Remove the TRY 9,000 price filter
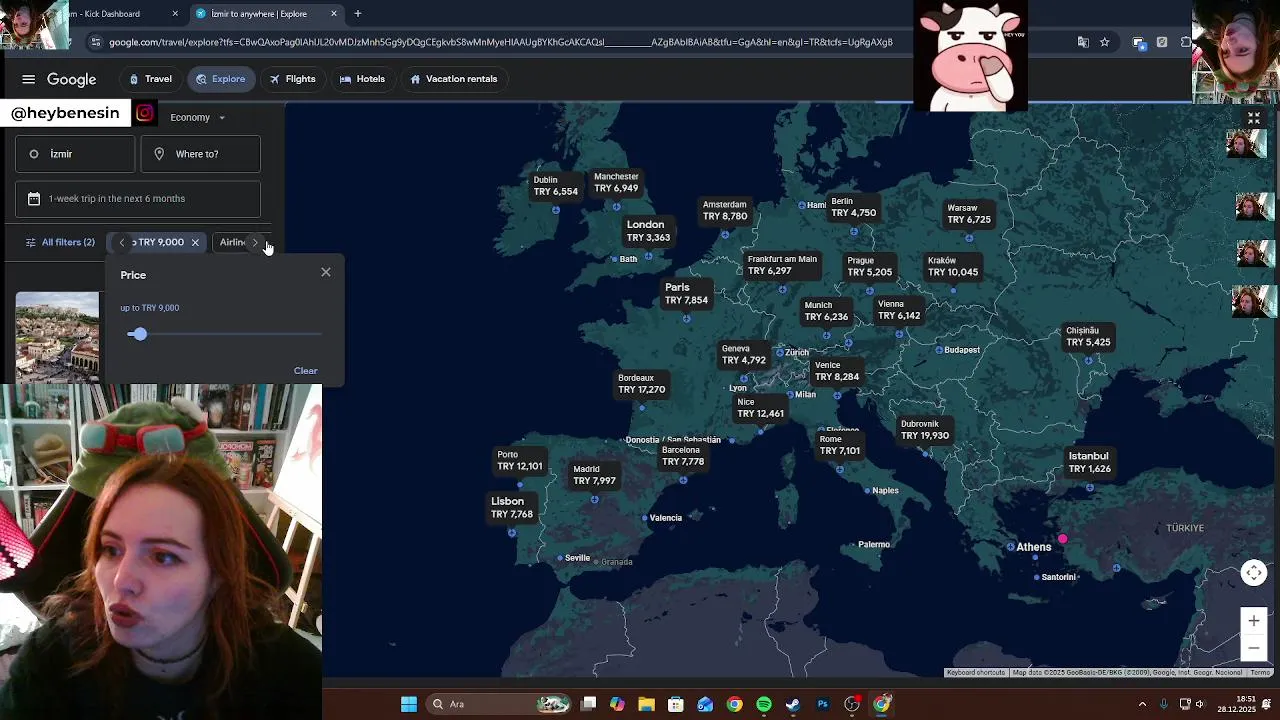 pyautogui.click(x=195, y=242)
